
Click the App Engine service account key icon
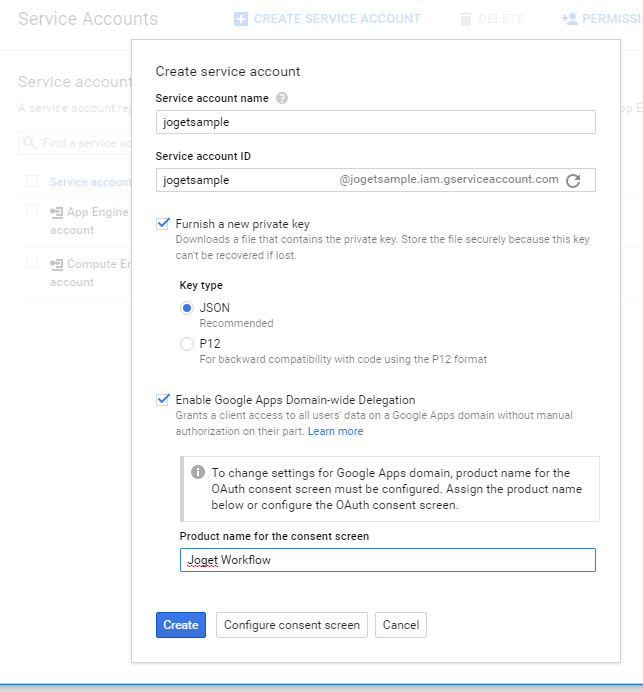point(56,212)
